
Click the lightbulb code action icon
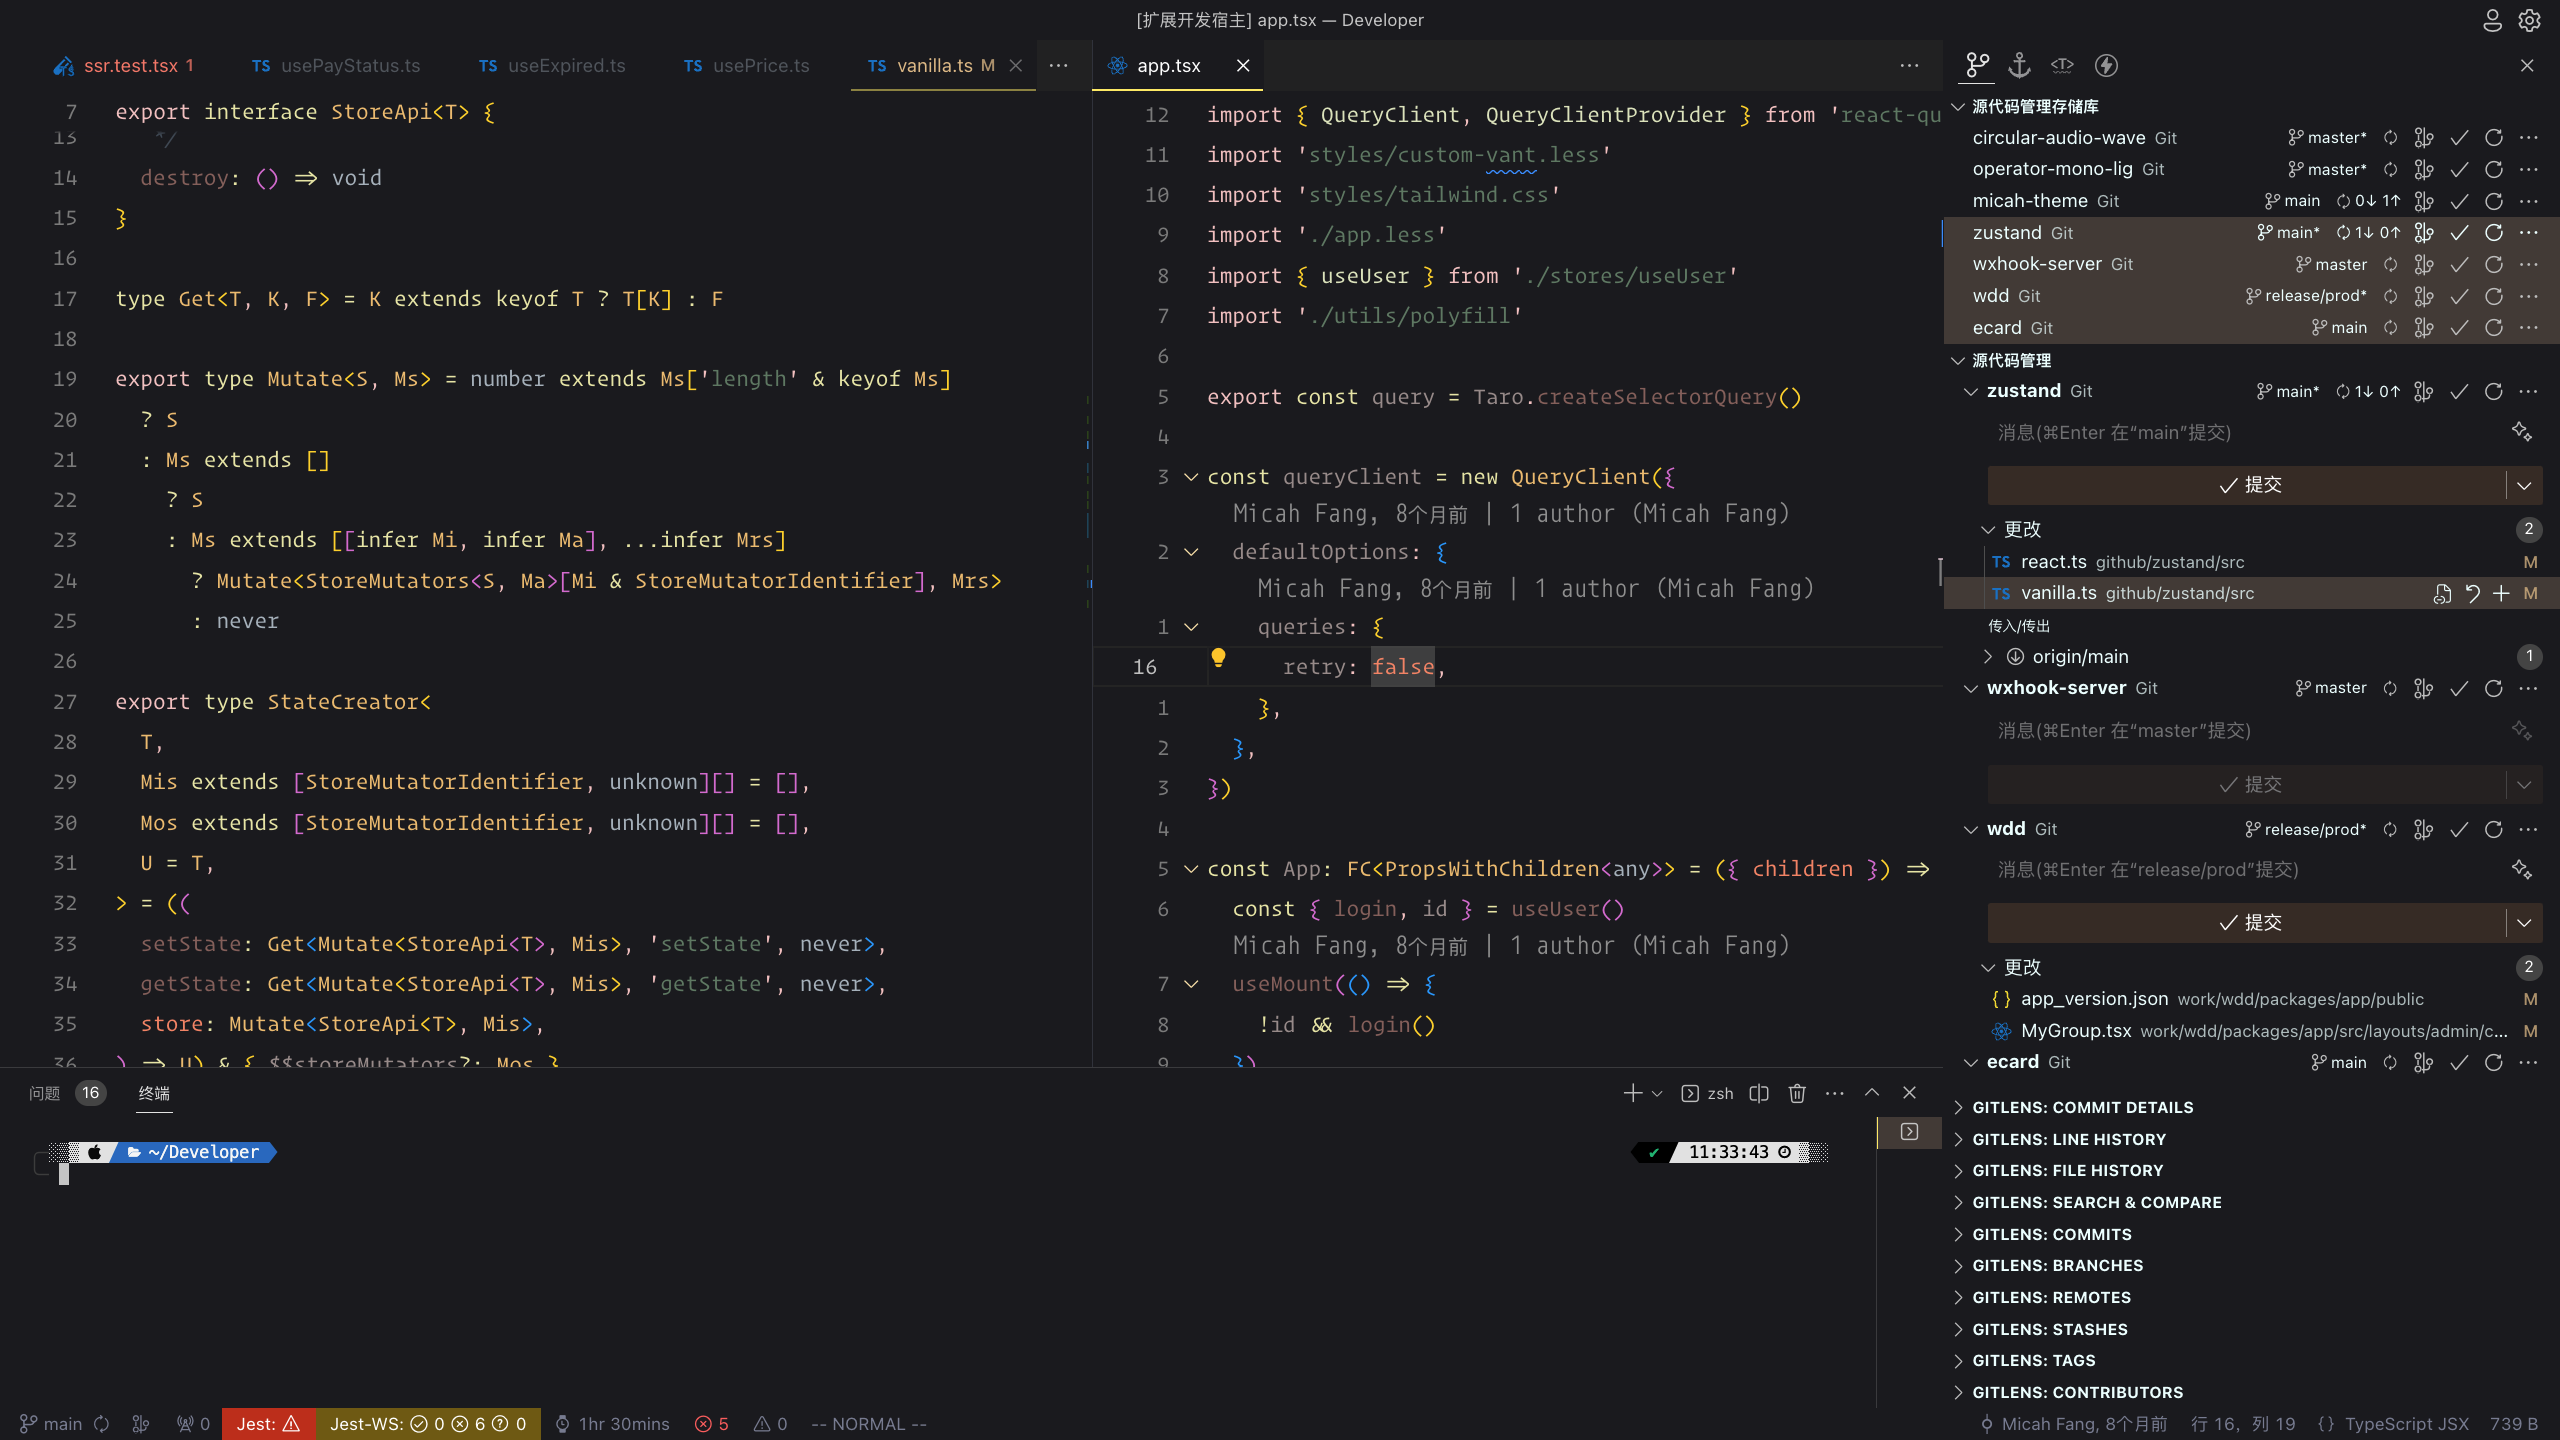coord(1218,657)
